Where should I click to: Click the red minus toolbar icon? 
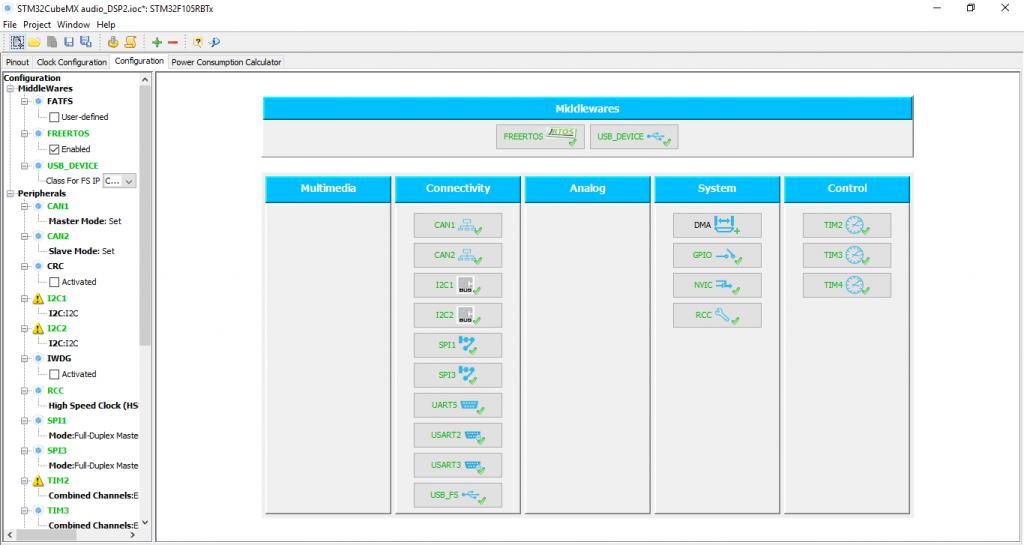point(173,42)
